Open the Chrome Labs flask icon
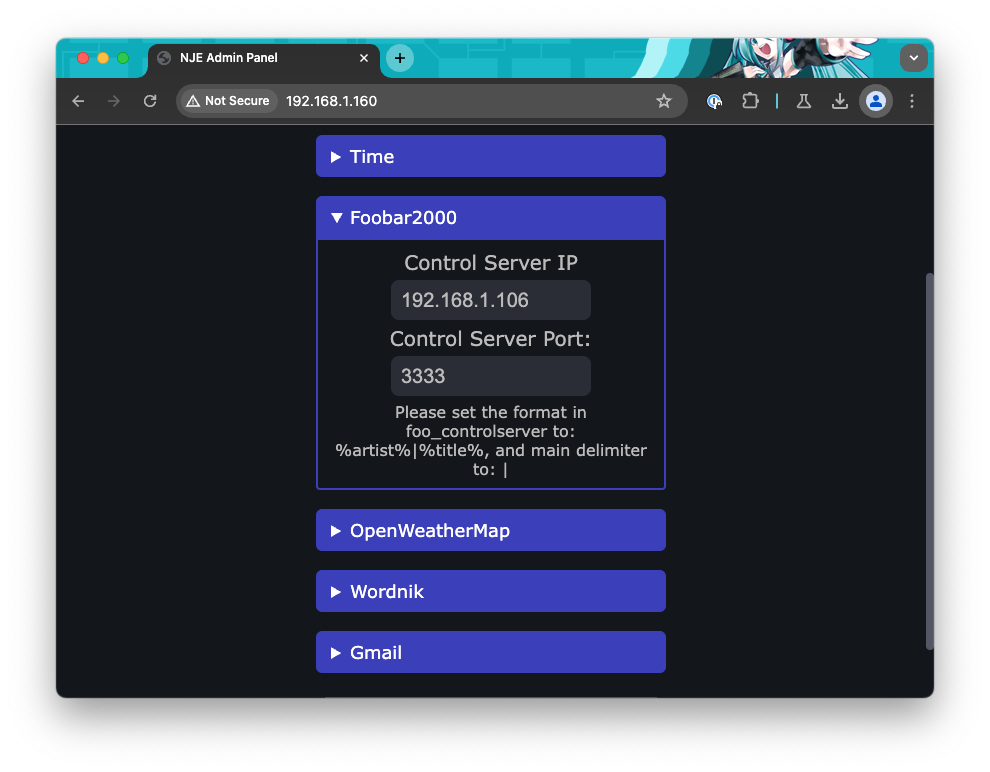 tap(804, 101)
